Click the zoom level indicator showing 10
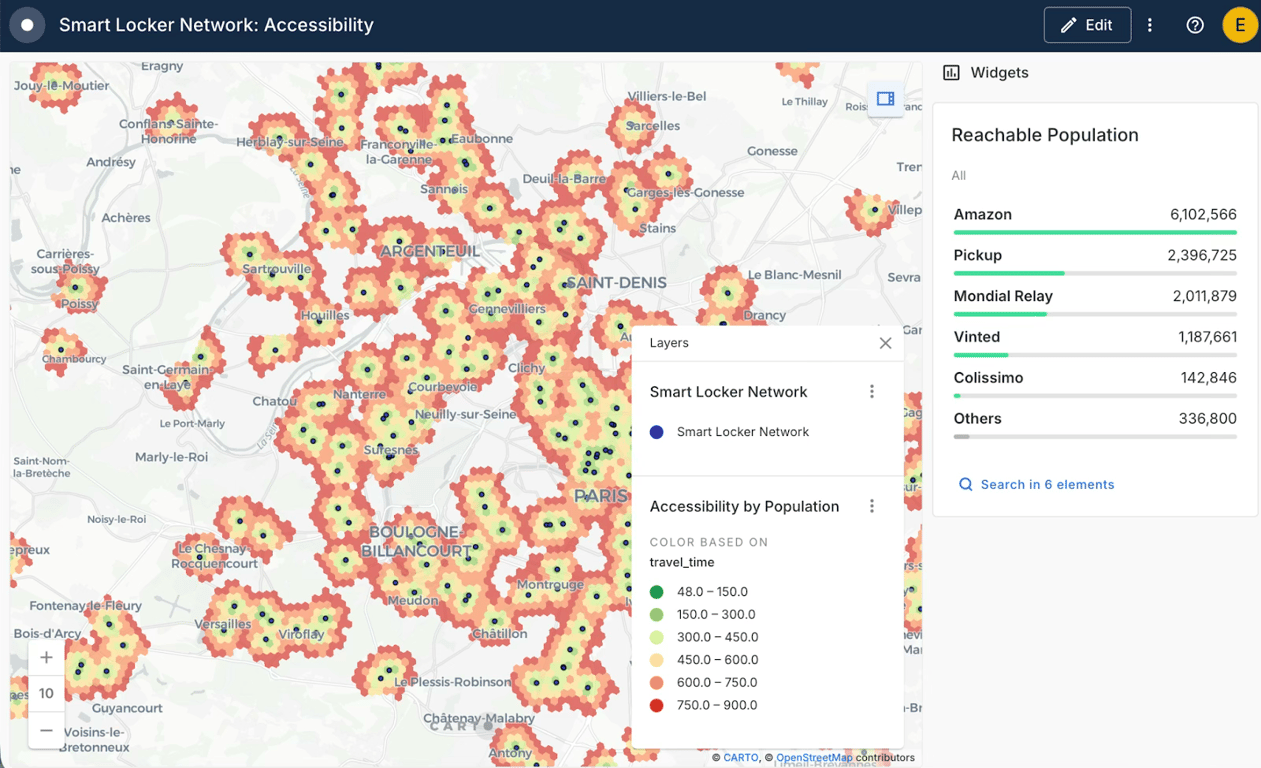Image resolution: width=1261 pixels, height=768 pixels. pos(46,693)
